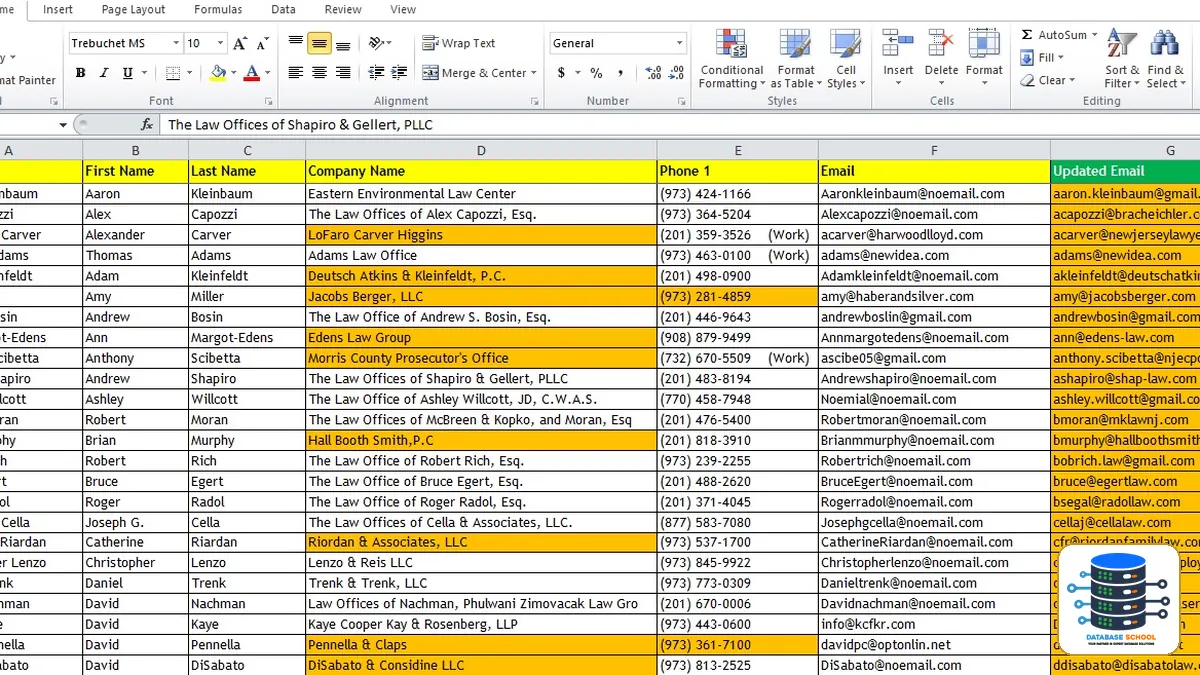Open Format as Table gallery

click(796, 59)
